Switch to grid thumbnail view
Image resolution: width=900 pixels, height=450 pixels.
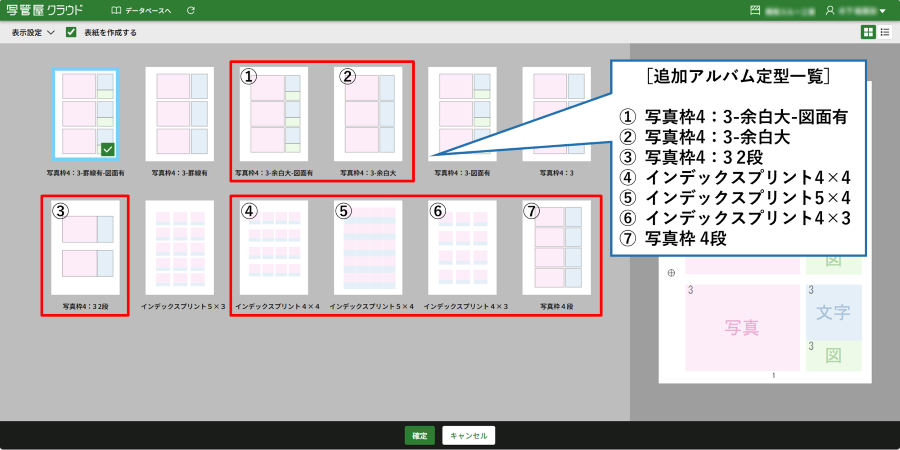pos(867,32)
